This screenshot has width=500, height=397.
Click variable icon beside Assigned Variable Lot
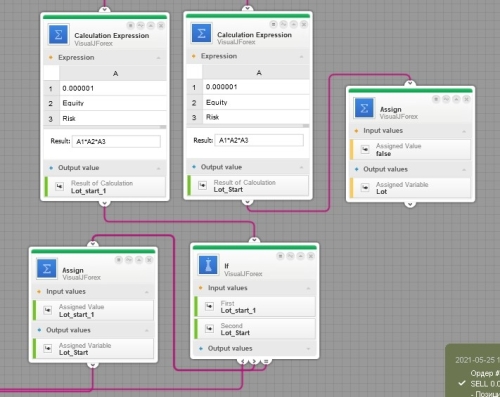coord(365,188)
